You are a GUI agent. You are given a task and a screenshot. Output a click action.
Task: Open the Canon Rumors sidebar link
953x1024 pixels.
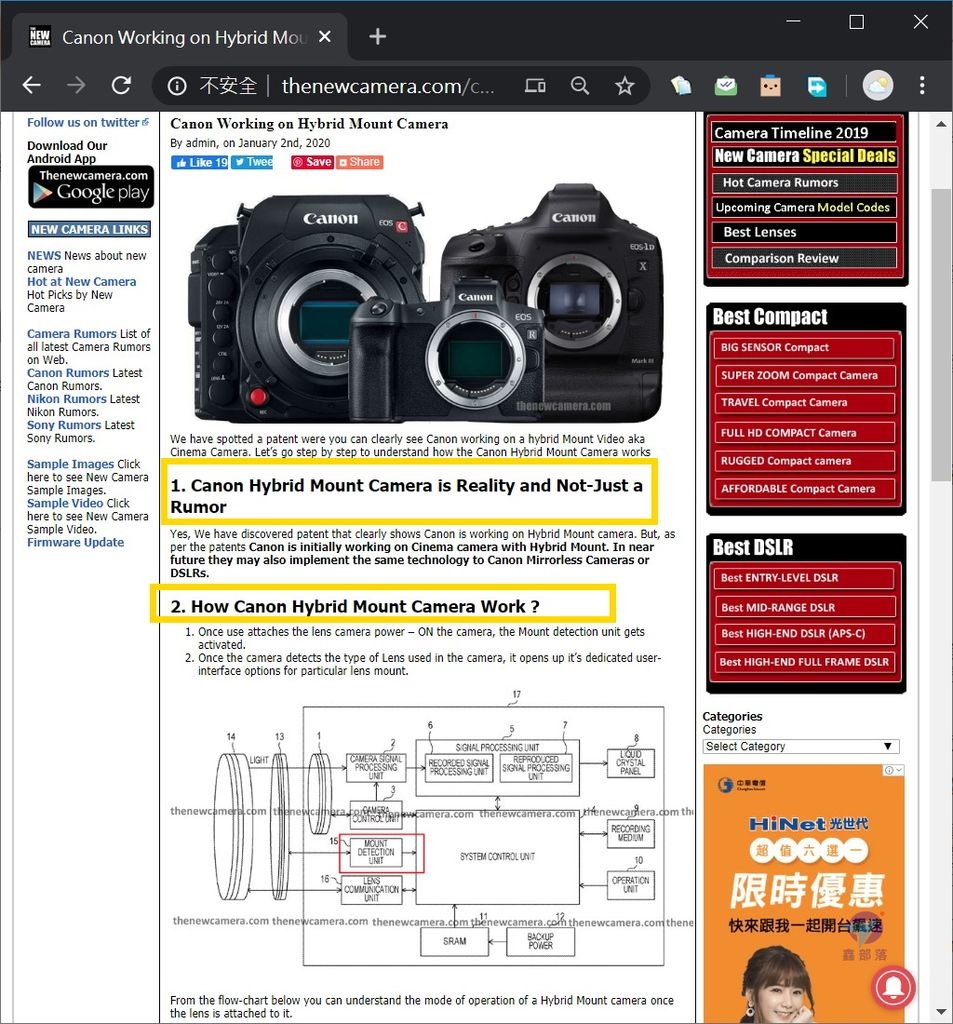click(x=68, y=373)
